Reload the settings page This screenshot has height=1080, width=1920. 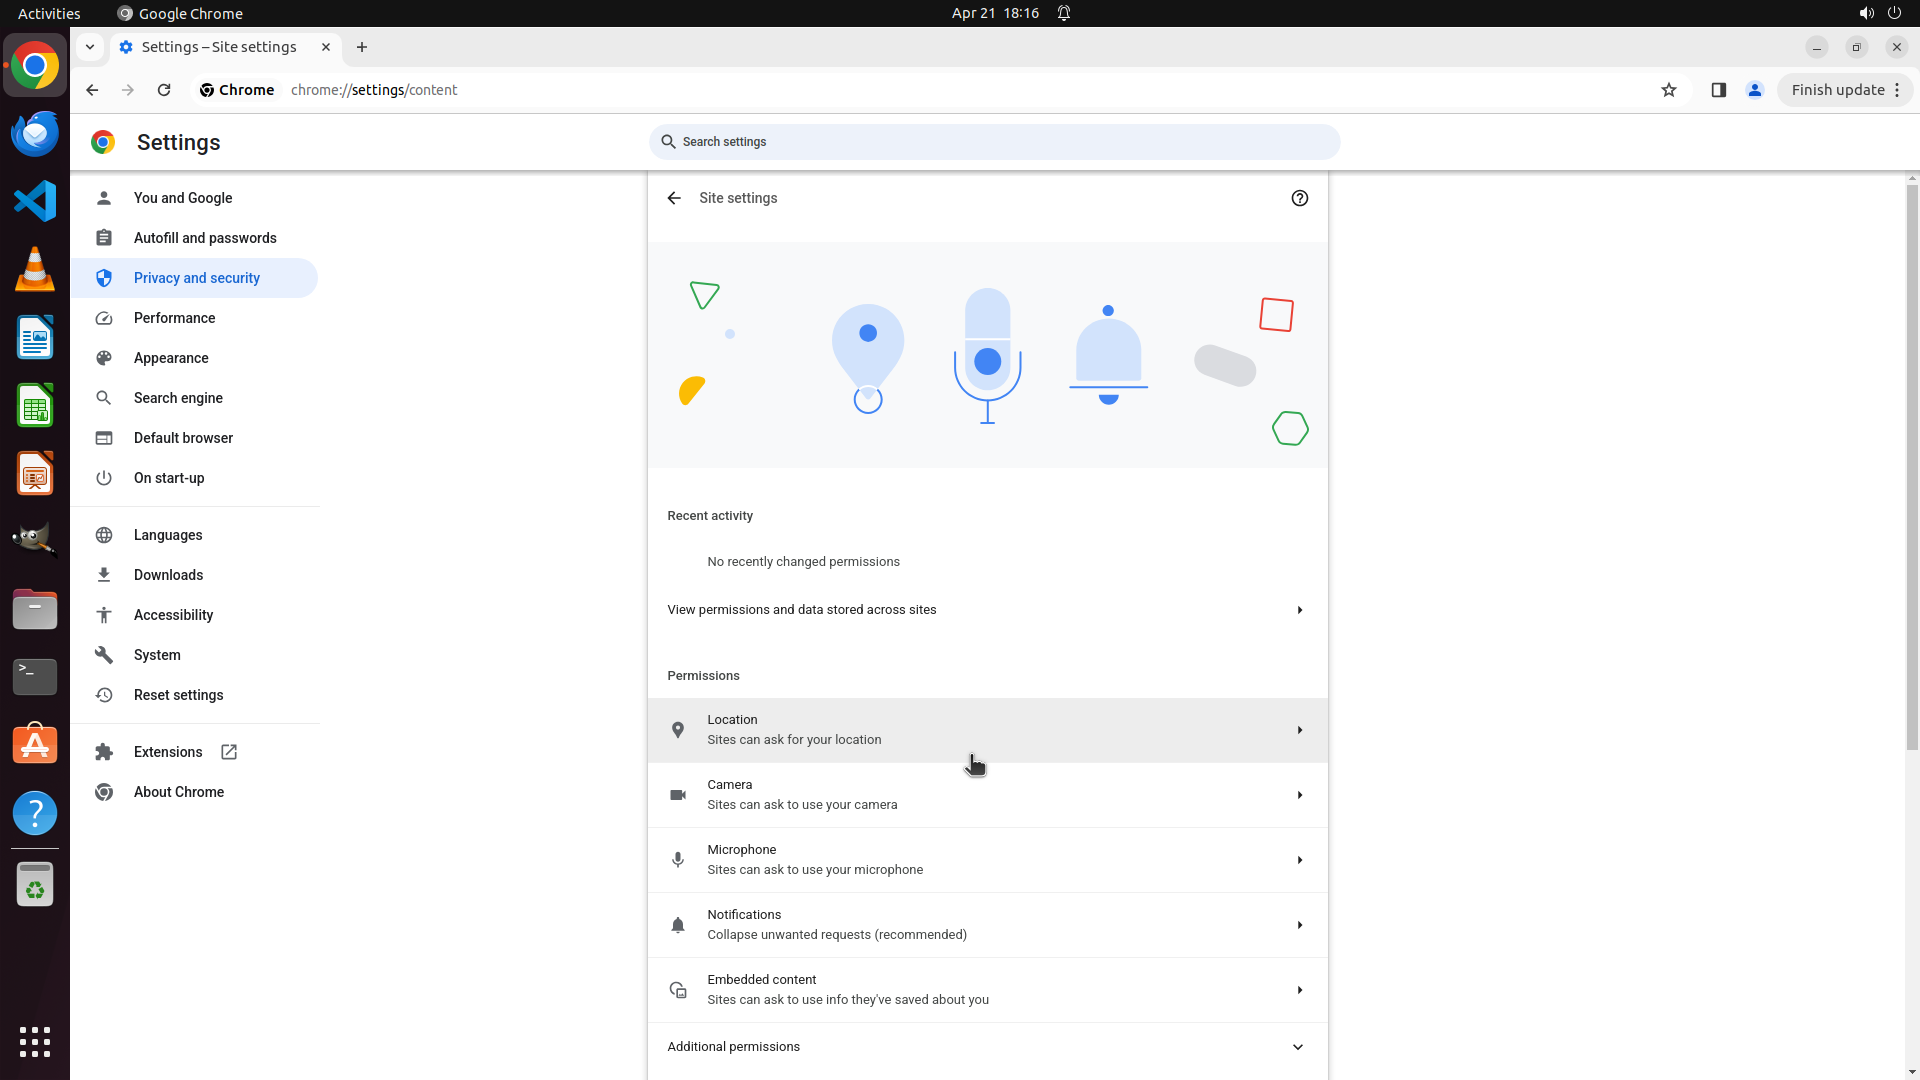[x=164, y=90]
